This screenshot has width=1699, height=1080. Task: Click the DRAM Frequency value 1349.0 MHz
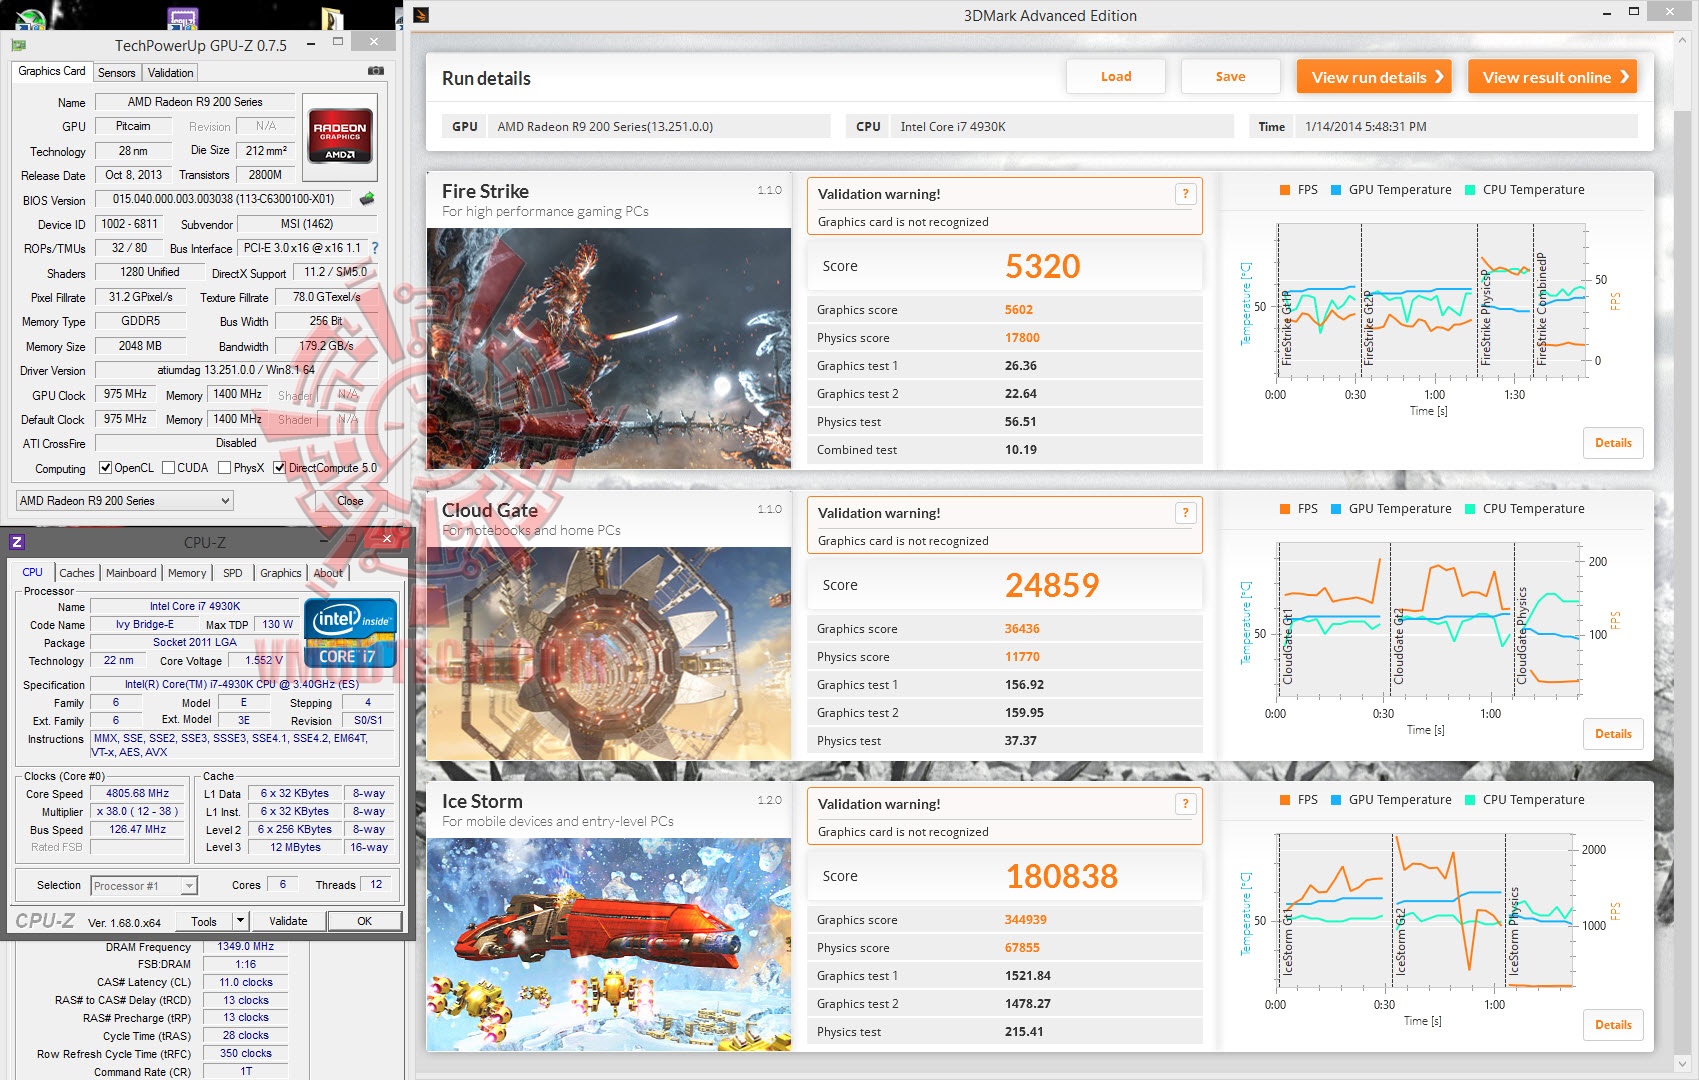[246, 946]
